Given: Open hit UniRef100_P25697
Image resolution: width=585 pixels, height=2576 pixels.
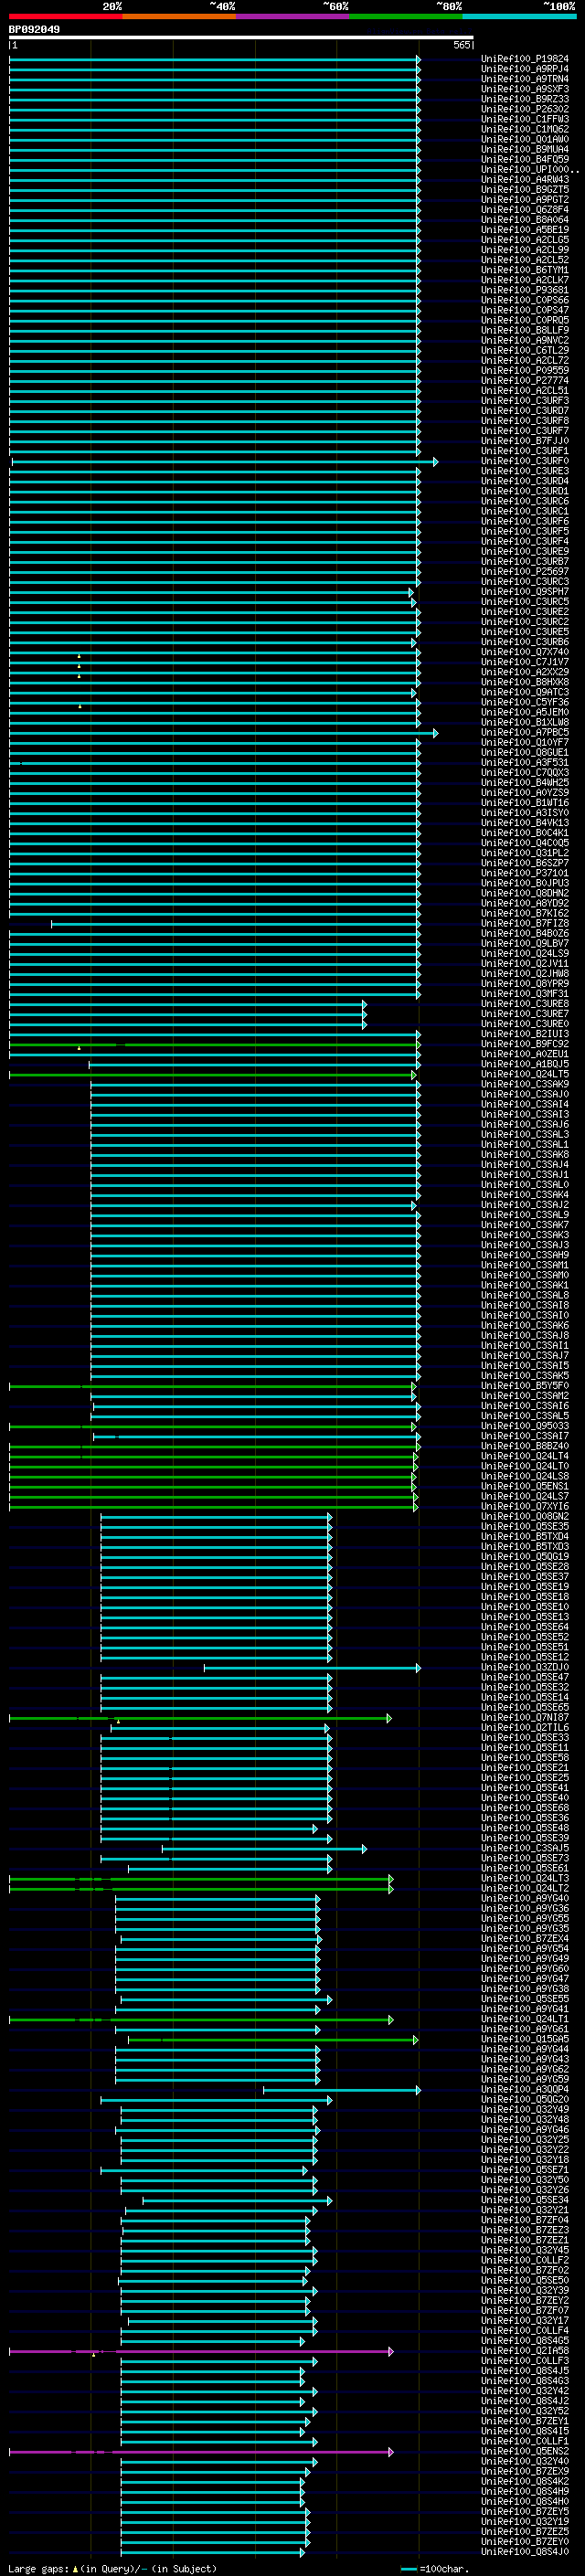Looking at the screenshot, I should pos(524,572).
